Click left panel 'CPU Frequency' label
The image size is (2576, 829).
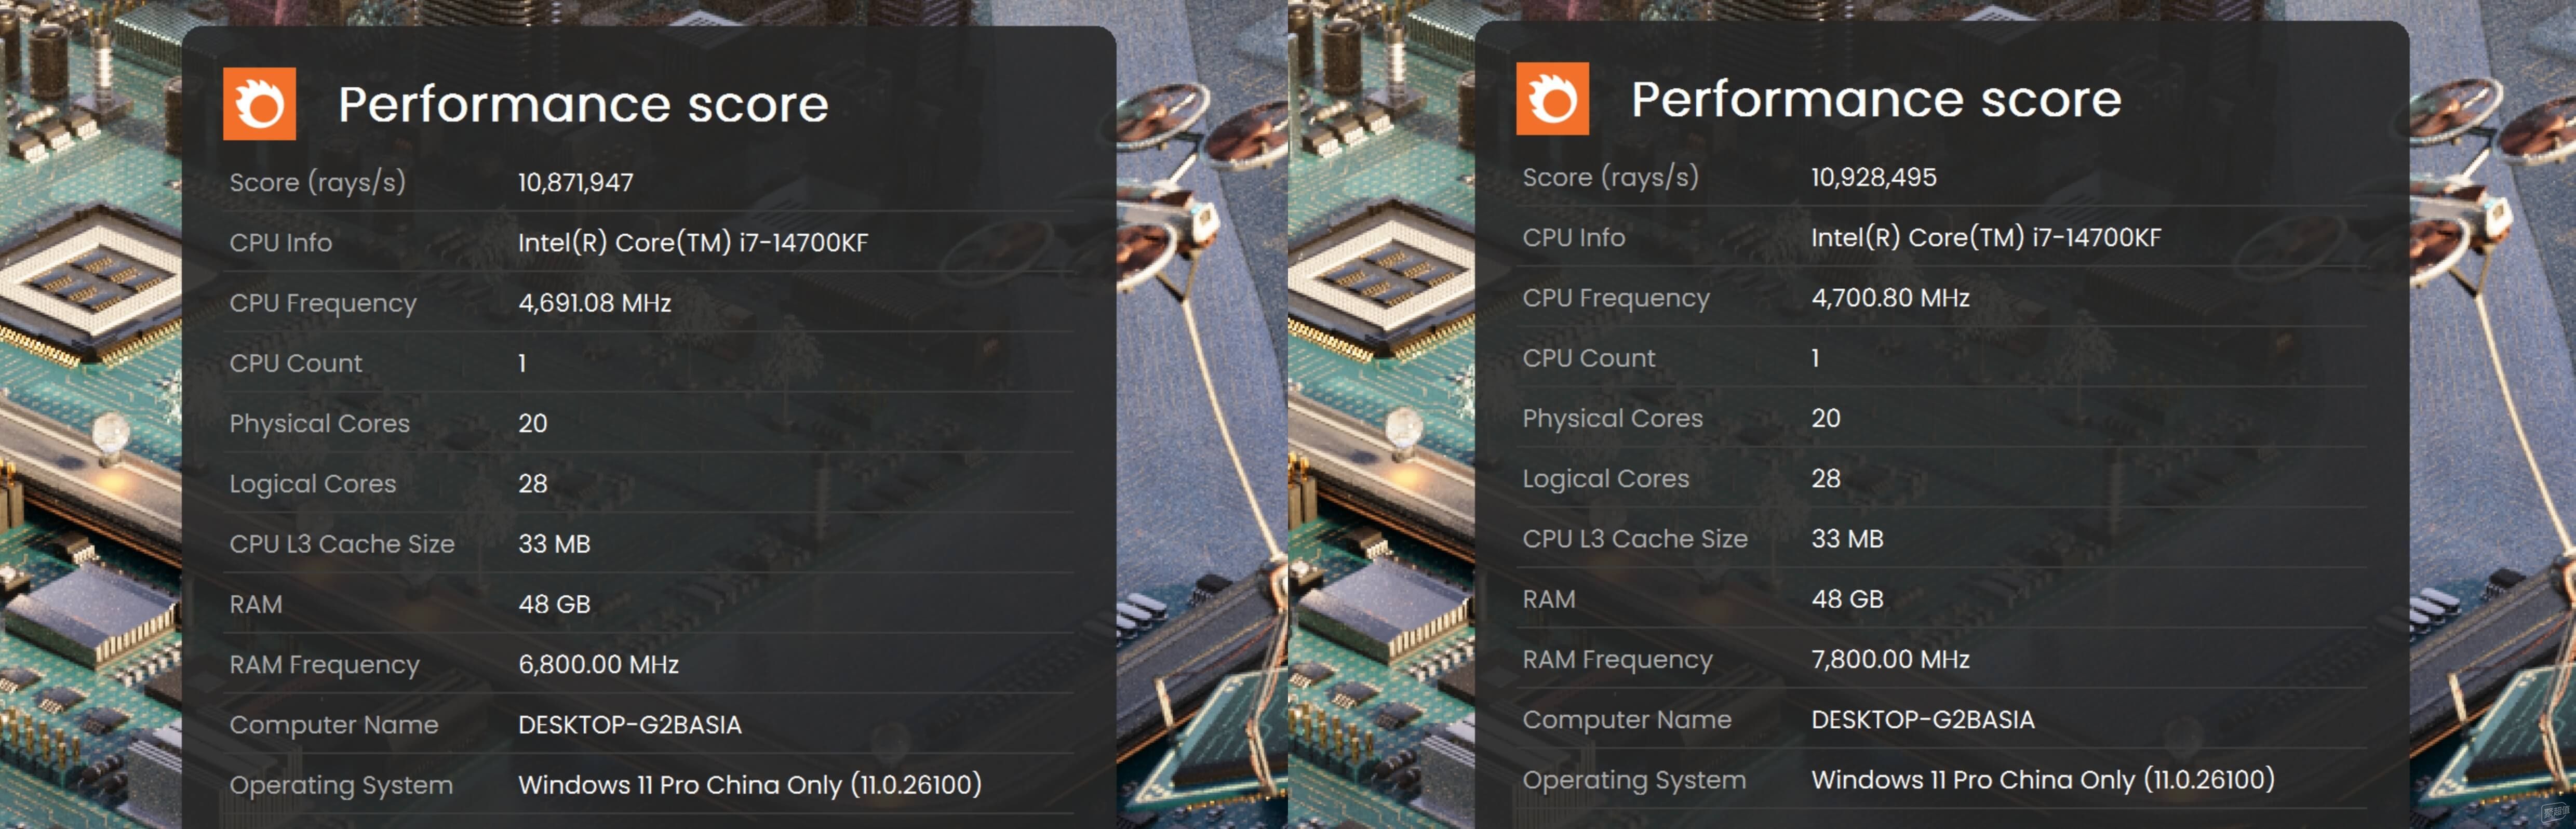pyautogui.click(x=323, y=304)
